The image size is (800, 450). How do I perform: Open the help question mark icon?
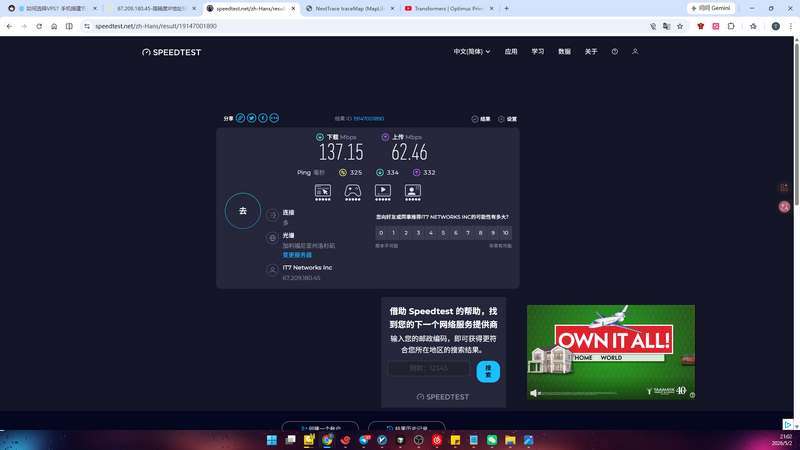tap(615, 52)
